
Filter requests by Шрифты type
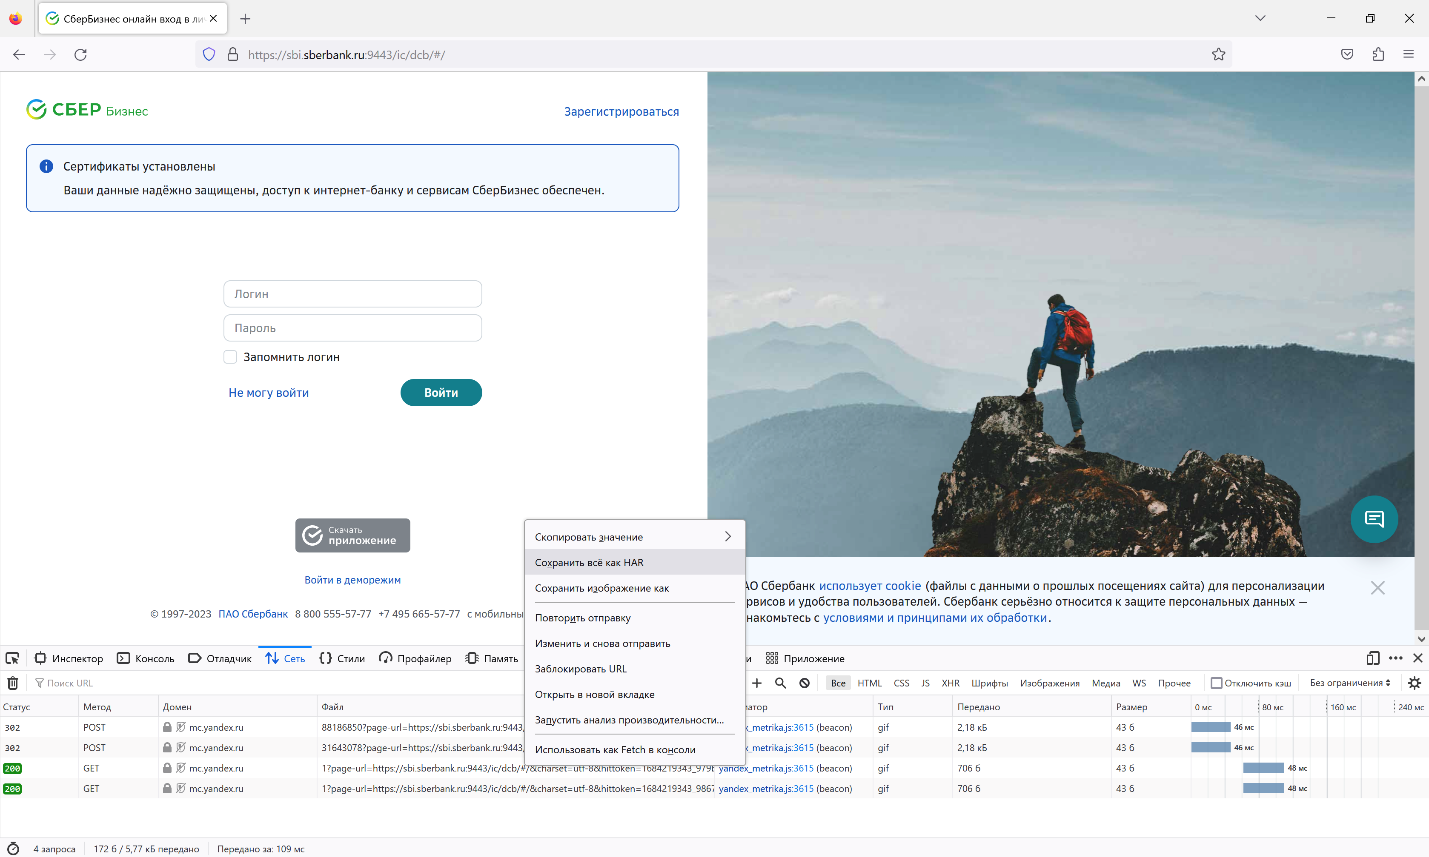pyautogui.click(x=990, y=683)
